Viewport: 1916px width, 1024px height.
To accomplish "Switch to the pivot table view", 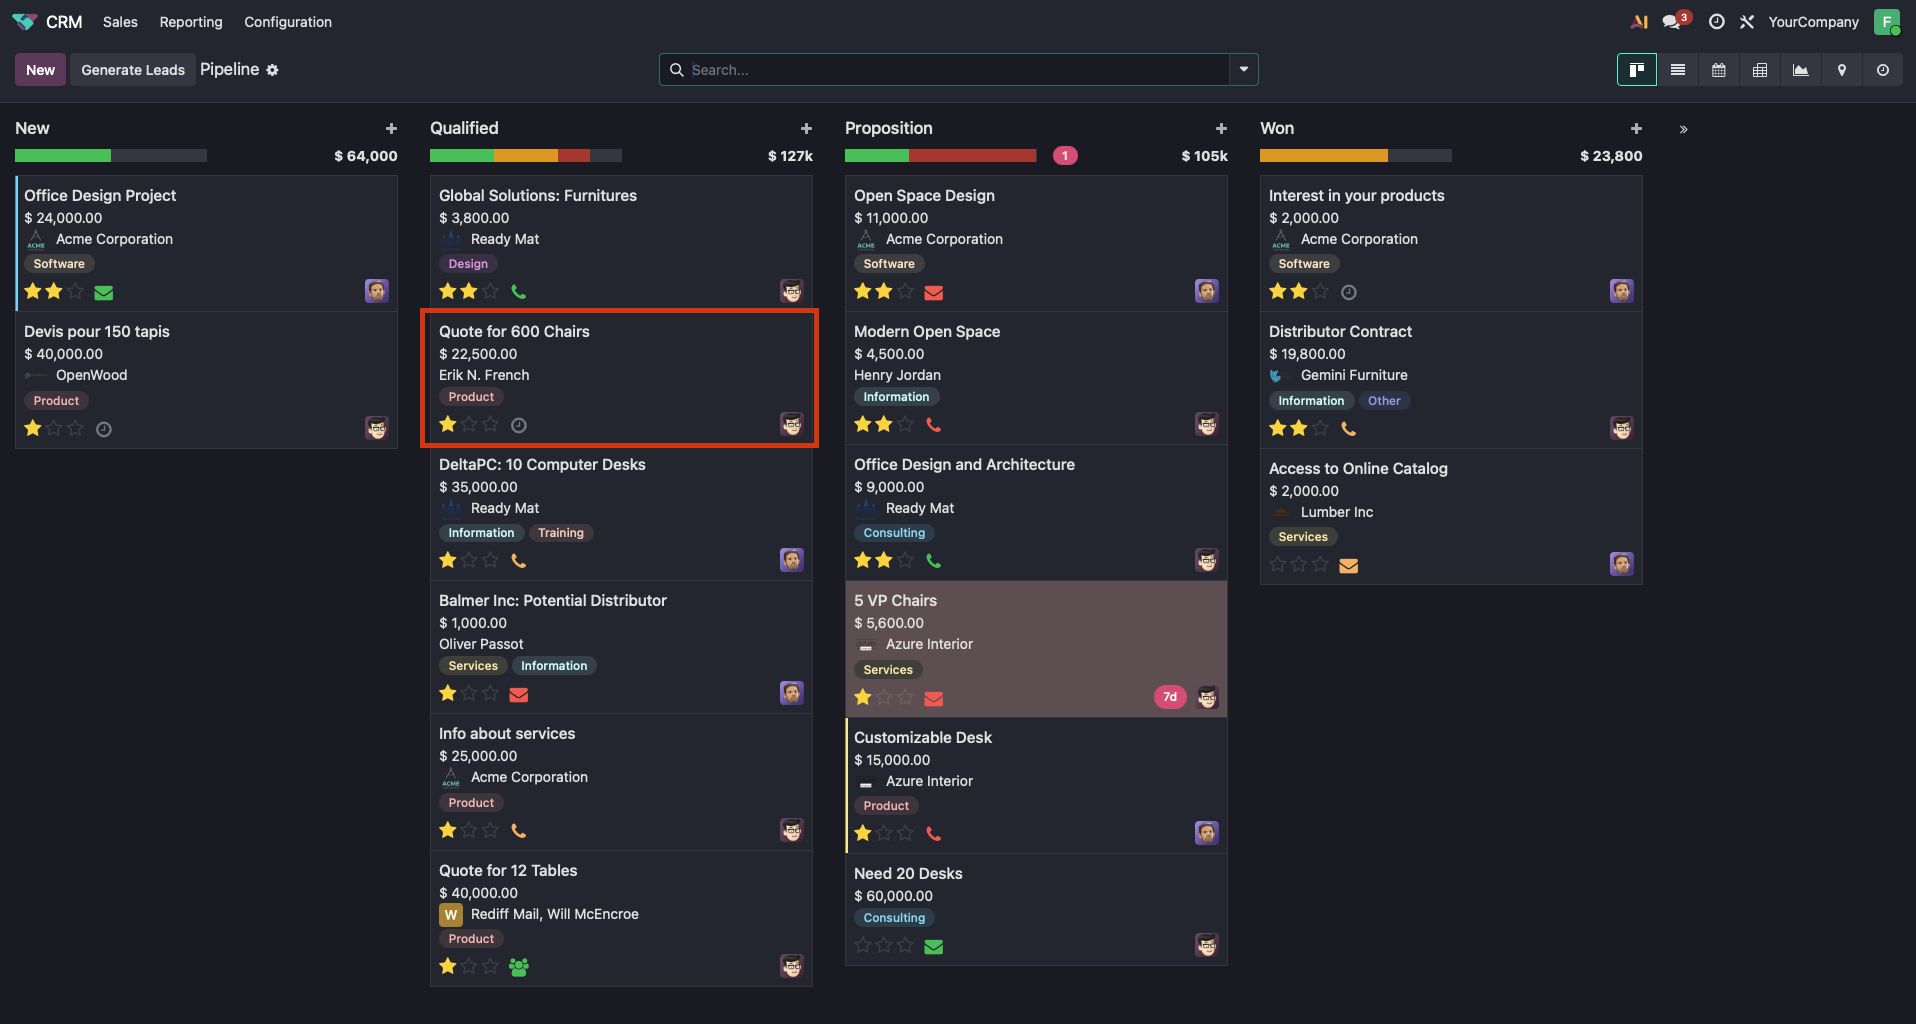I will [x=1760, y=70].
